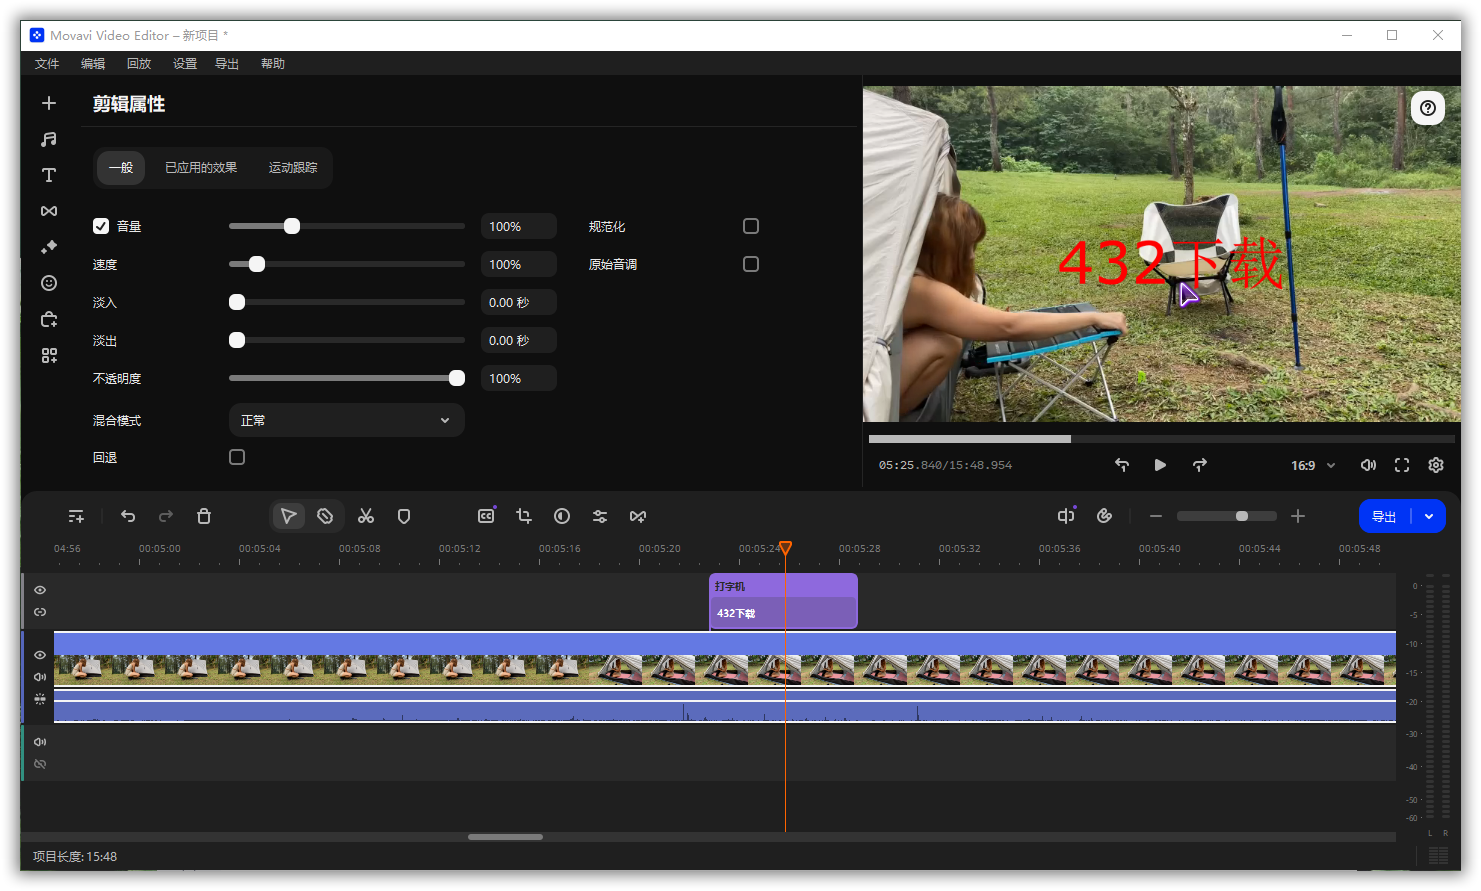Click the scissors split tool
Viewport: 1481px width, 891px height.
coord(366,516)
